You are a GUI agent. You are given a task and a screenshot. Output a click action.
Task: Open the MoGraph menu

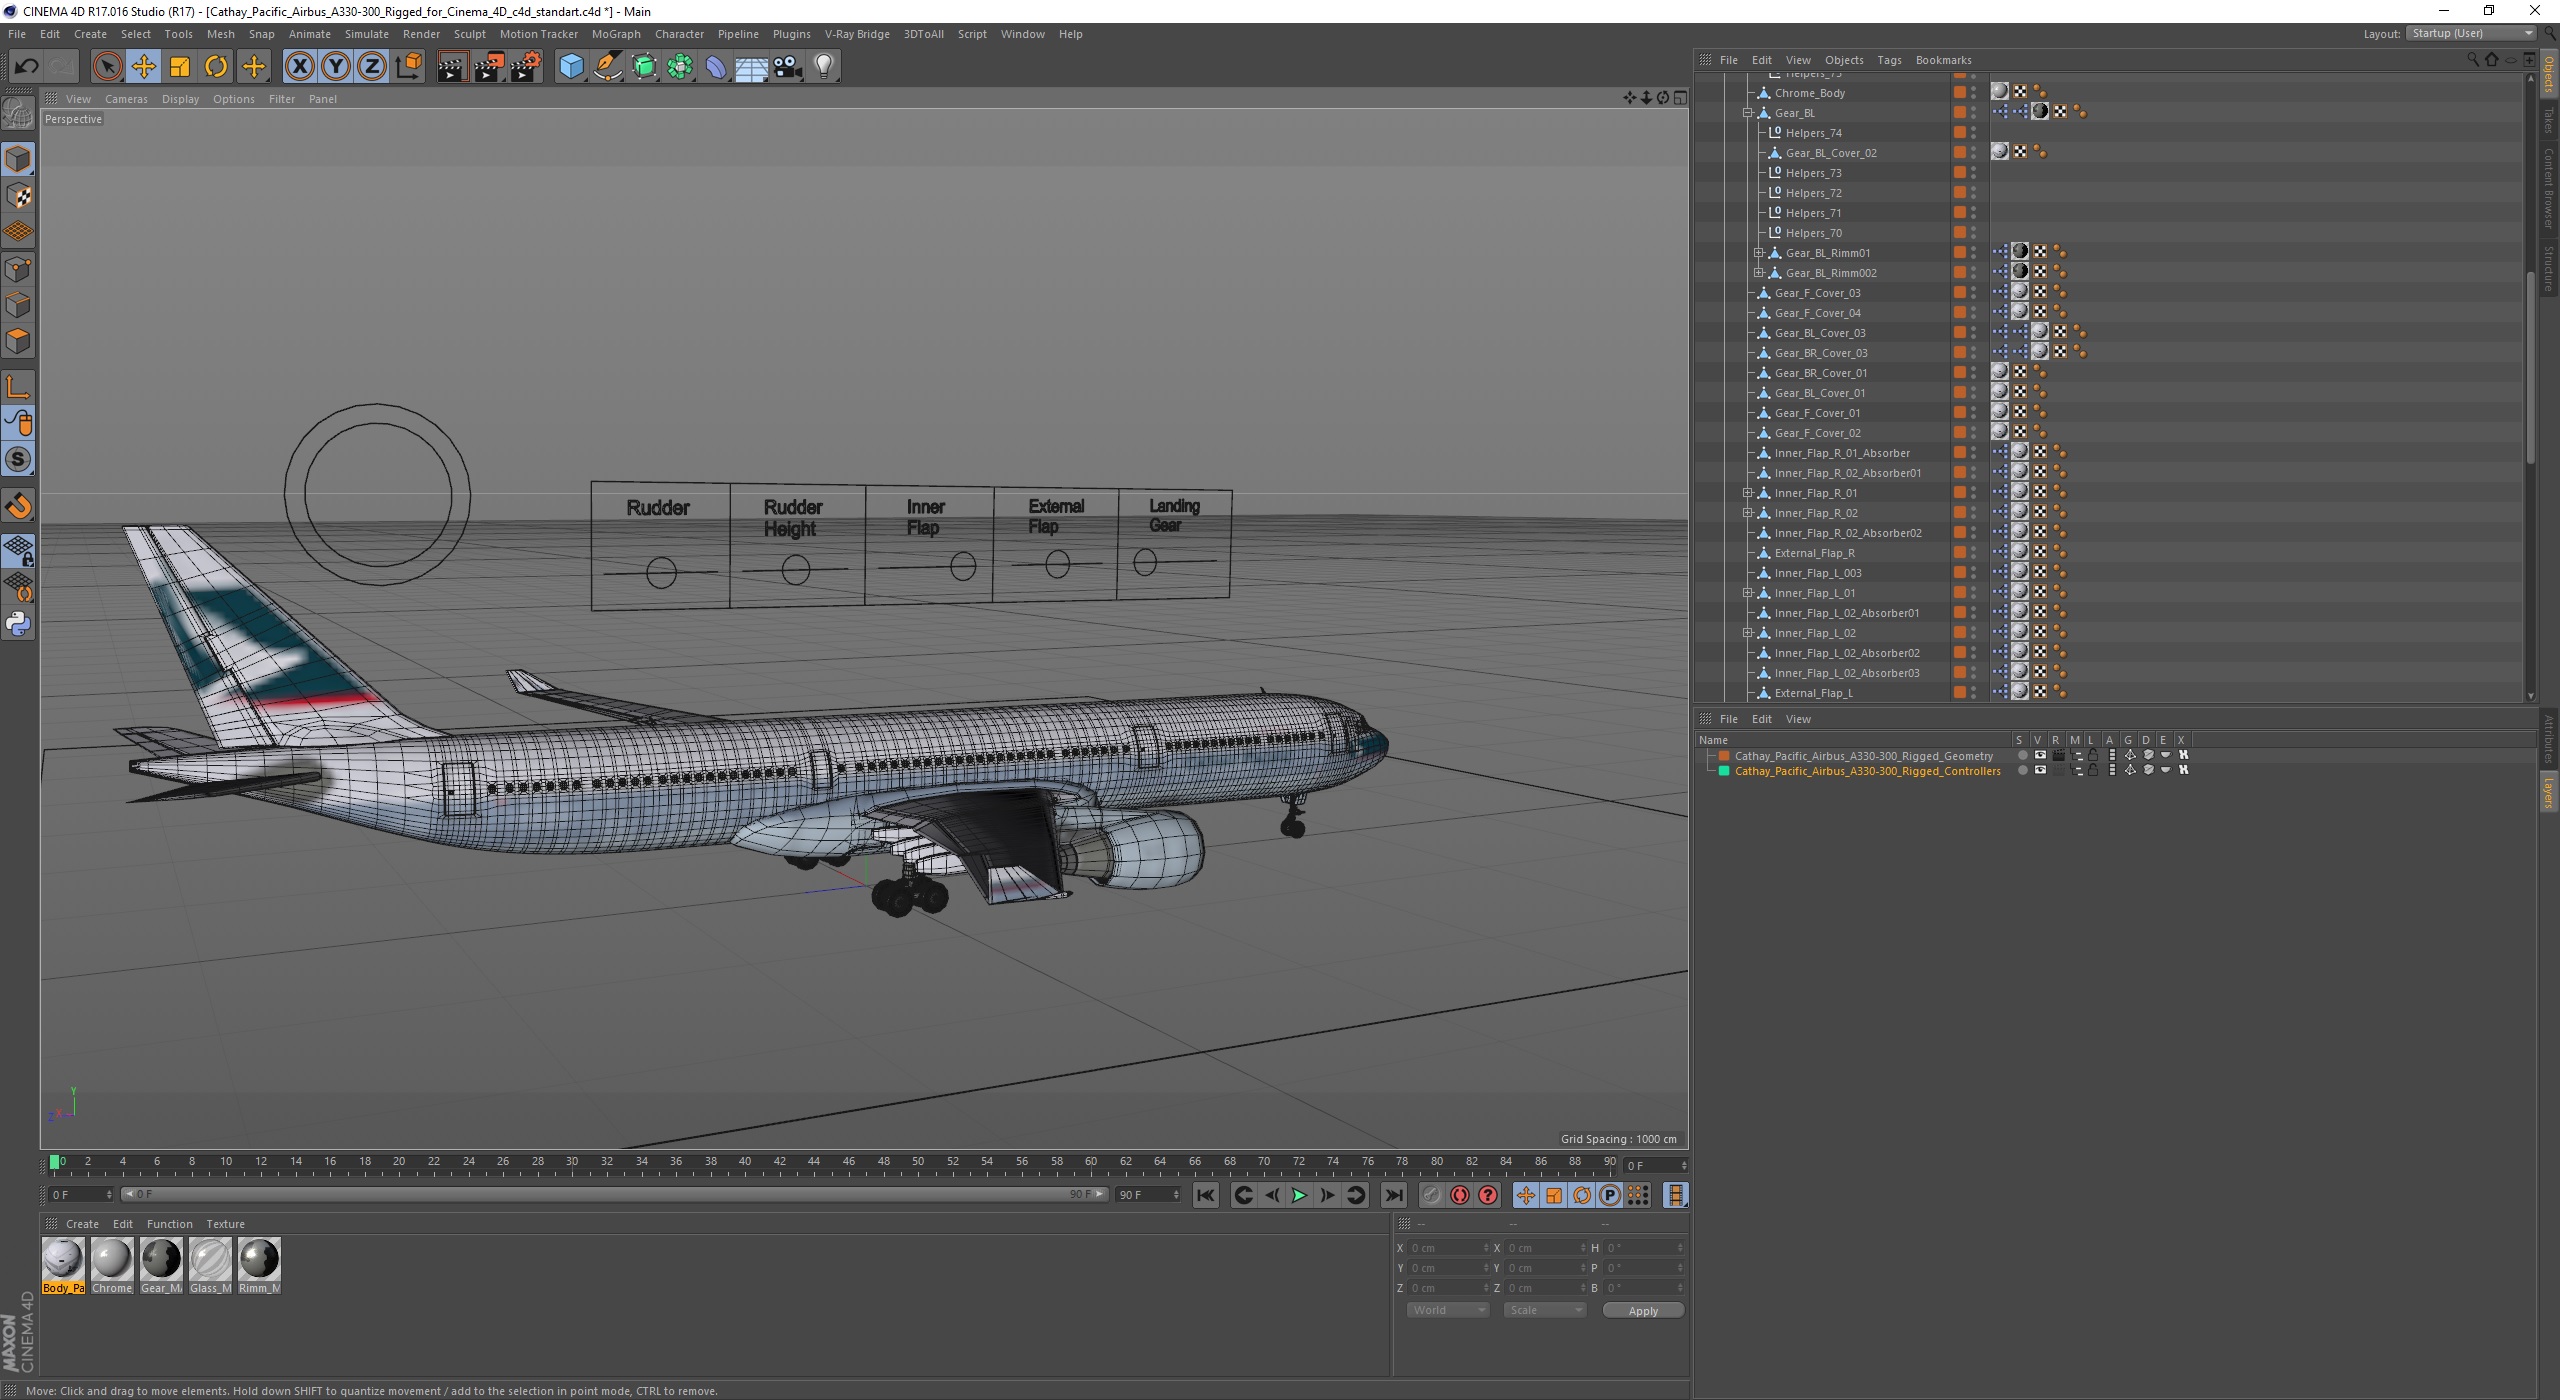[x=616, y=34]
